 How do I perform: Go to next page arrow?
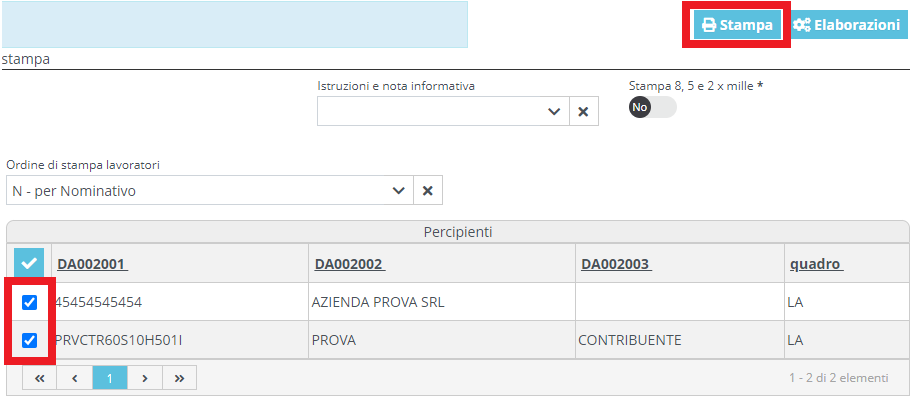144,378
